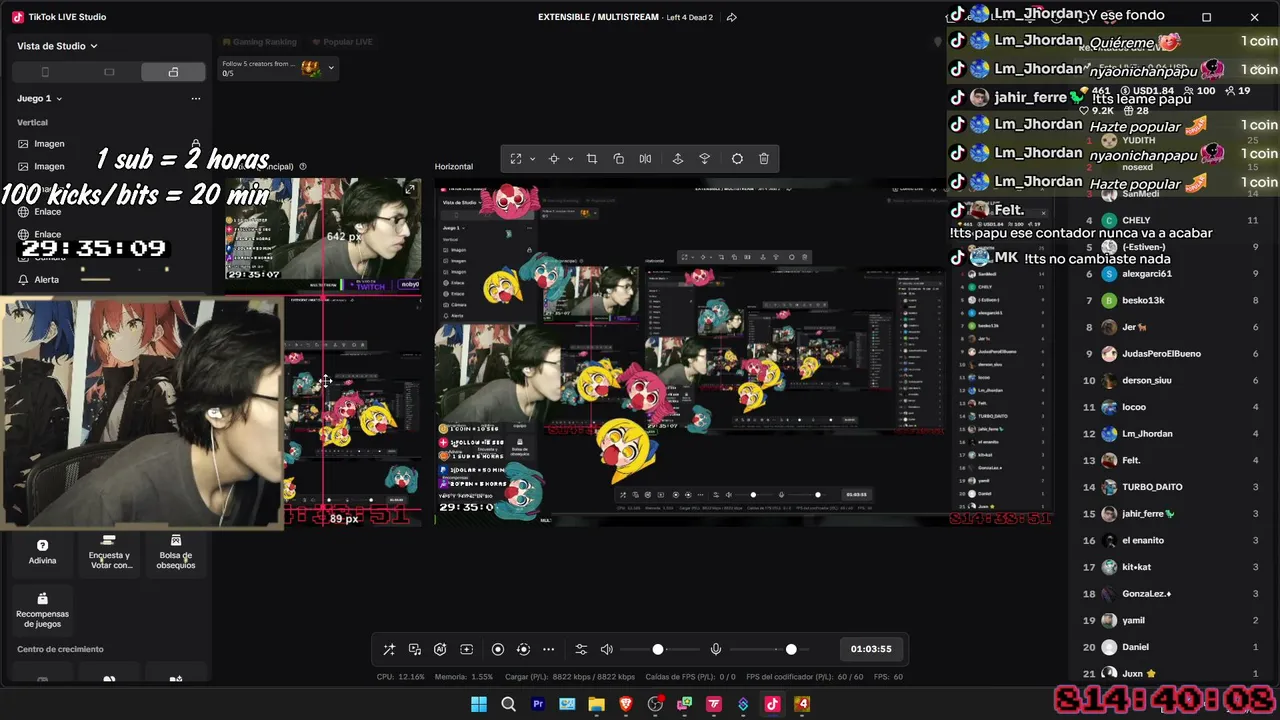
Task: Delete the selected source with trash icon
Action: pyautogui.click(x=764, y=159)
